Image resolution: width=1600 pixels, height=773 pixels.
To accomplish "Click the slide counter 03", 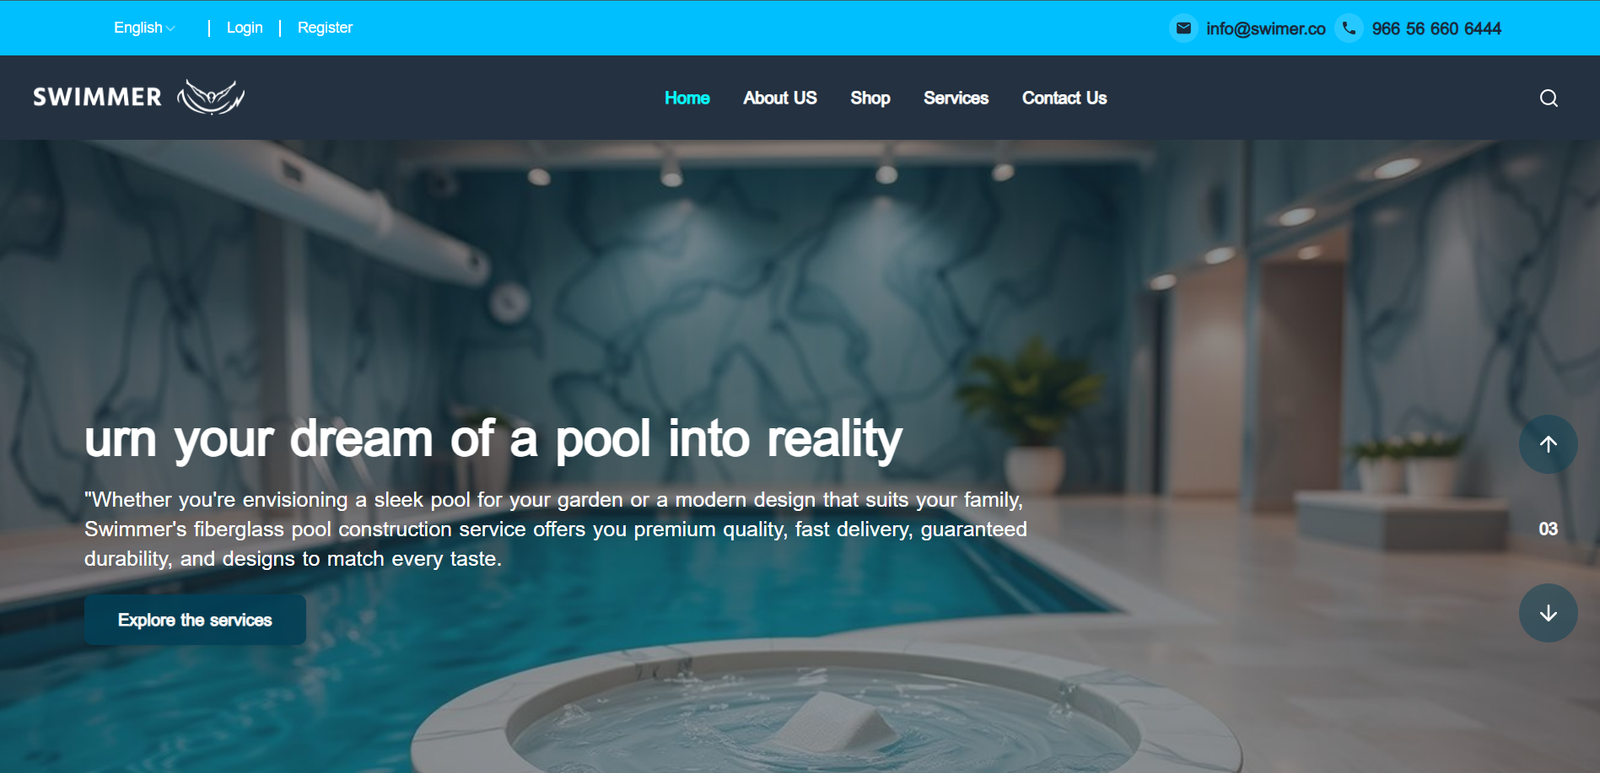I will [x=1548, y=529].
